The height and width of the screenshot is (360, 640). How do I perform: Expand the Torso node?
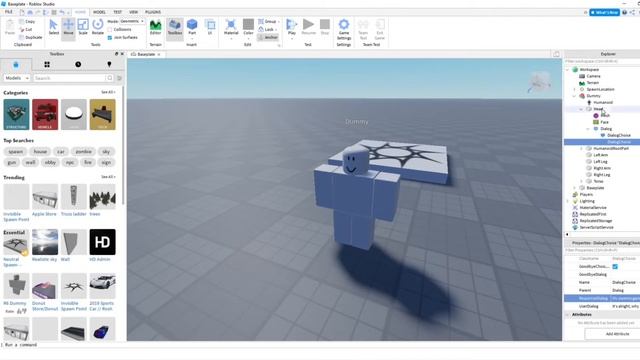coord(581,181)
